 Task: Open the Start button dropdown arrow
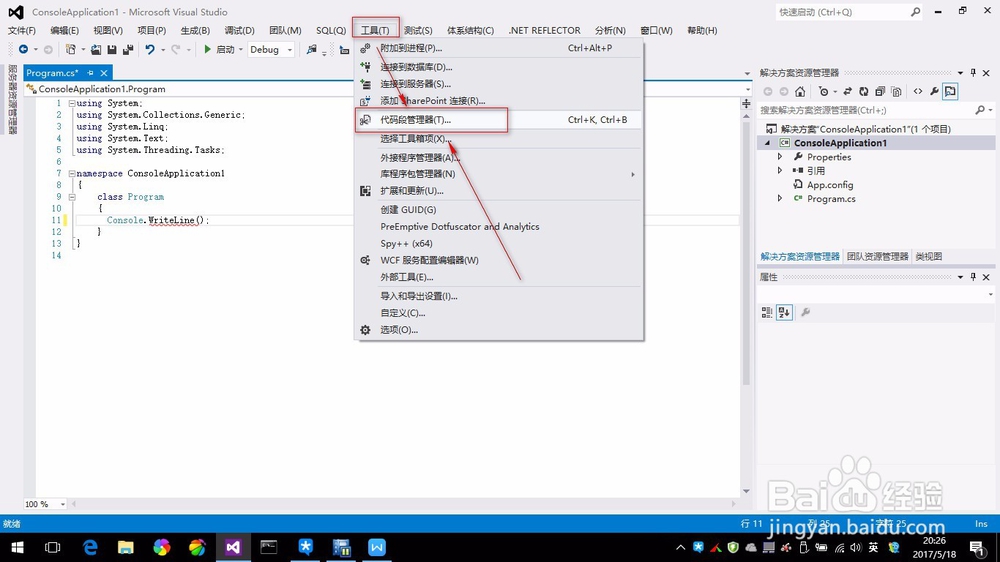pyautogui.click(x=241, y=50)
